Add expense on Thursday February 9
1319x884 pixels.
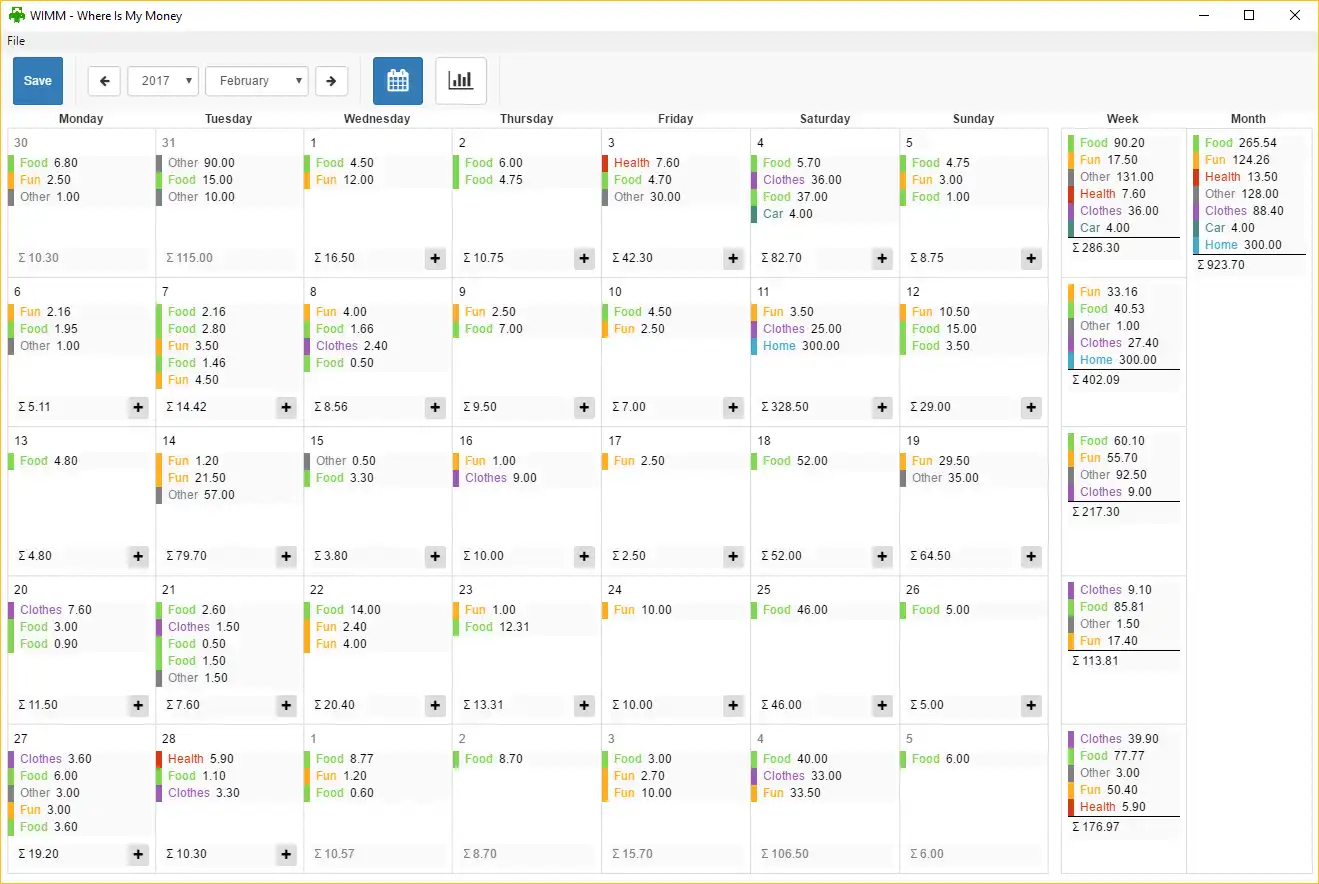pyautogui.click(x=584, y=407)
